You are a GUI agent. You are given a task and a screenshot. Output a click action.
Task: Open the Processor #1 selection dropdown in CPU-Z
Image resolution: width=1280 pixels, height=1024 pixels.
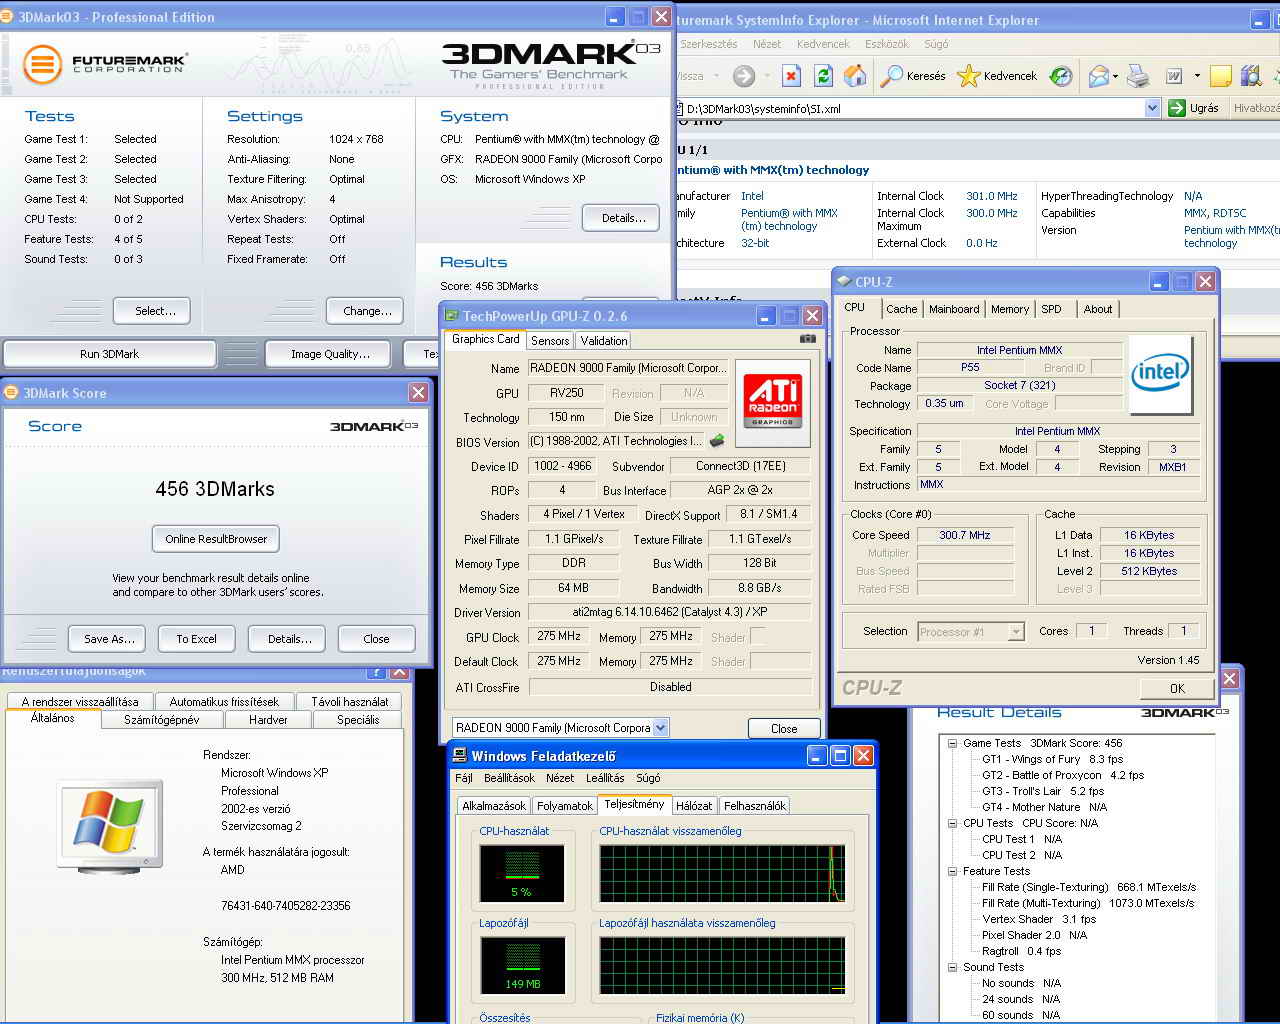coord(1017,632)
